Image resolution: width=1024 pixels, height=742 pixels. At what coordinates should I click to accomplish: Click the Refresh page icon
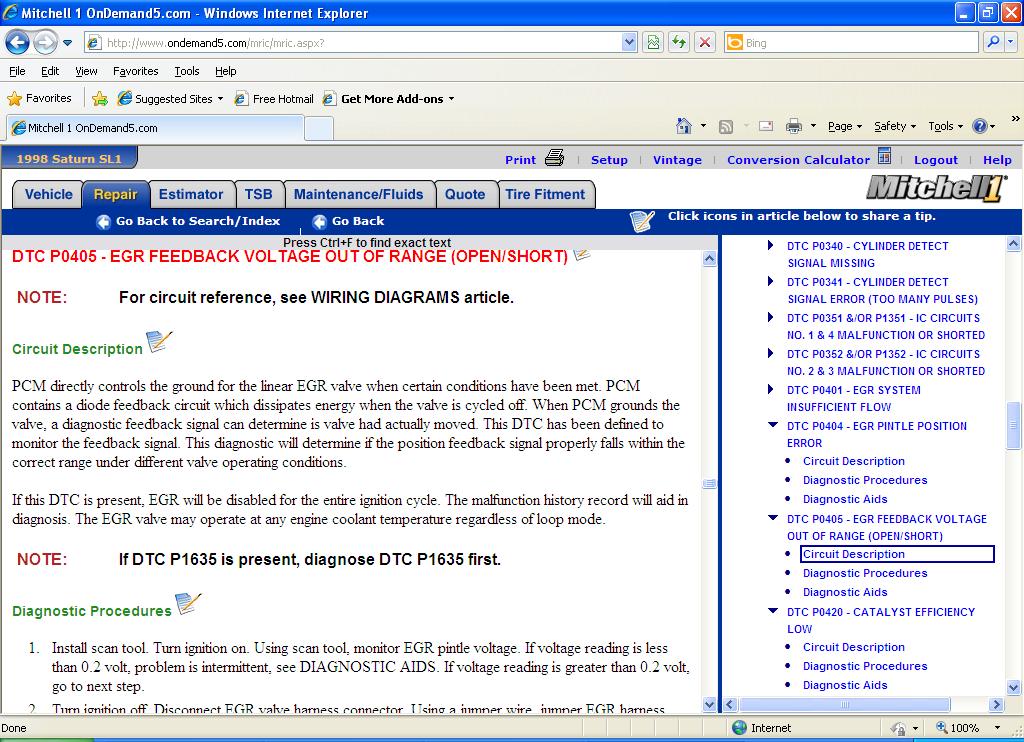point(679,42)
